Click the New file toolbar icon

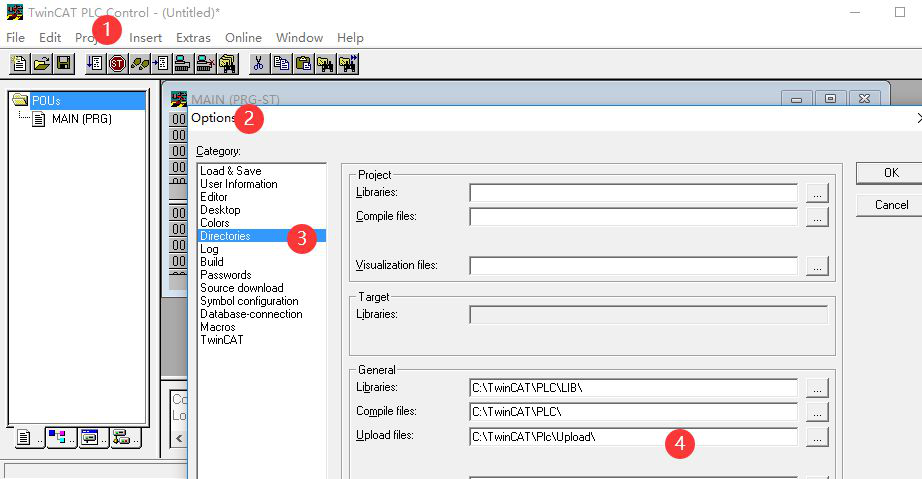click(x=19, y=63)
